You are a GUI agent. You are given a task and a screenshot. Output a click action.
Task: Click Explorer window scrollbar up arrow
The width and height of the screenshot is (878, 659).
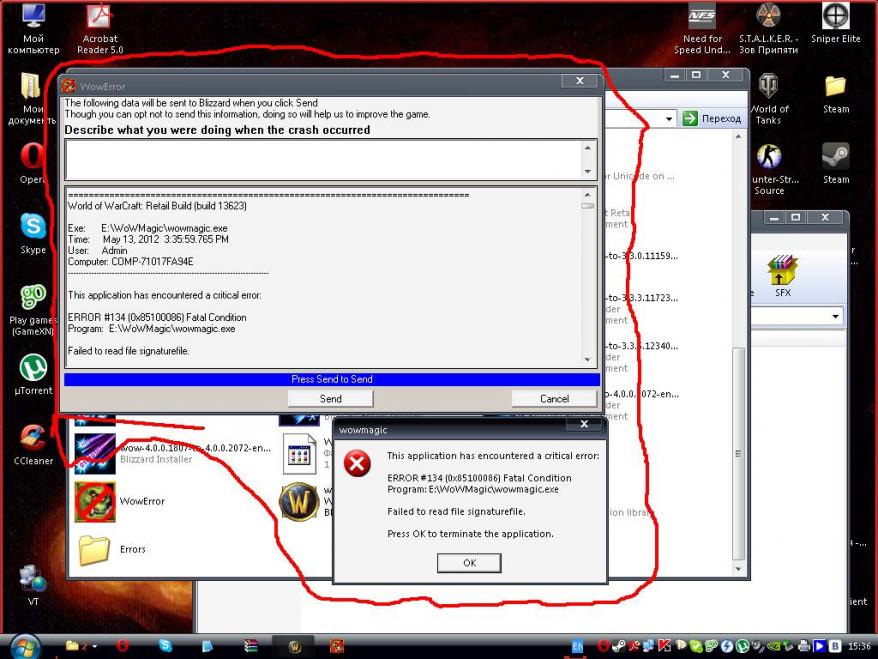click(738, 137)
